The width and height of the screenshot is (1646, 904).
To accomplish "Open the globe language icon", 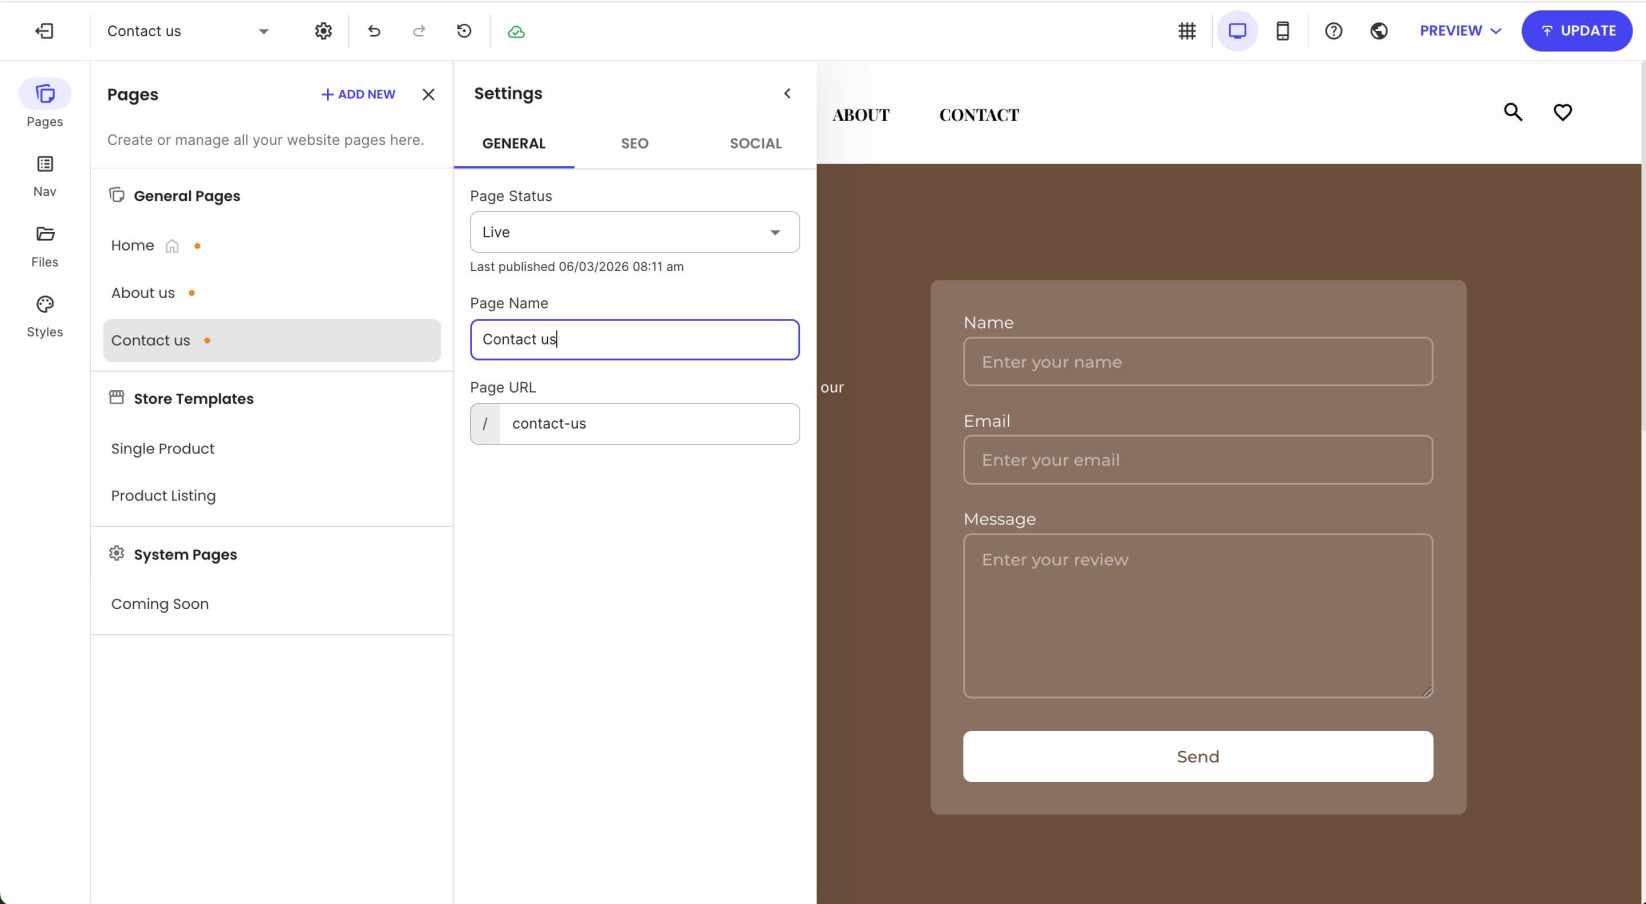I will 1379,31.
